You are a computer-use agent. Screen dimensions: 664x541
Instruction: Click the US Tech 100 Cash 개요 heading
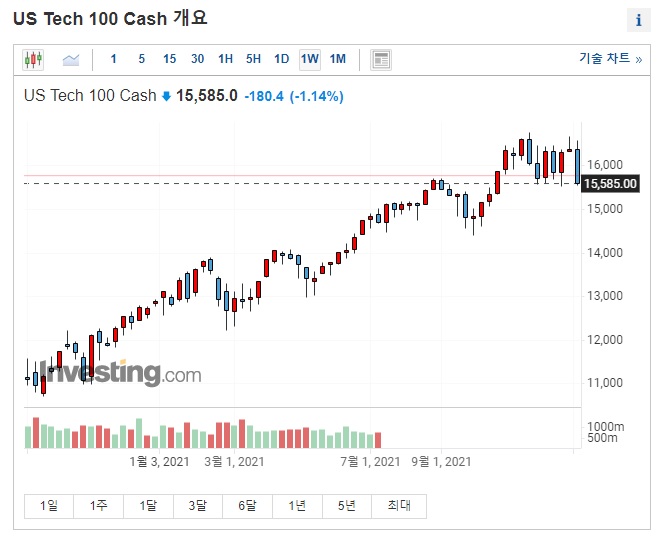pyautogui.click(x=110, y=19)
